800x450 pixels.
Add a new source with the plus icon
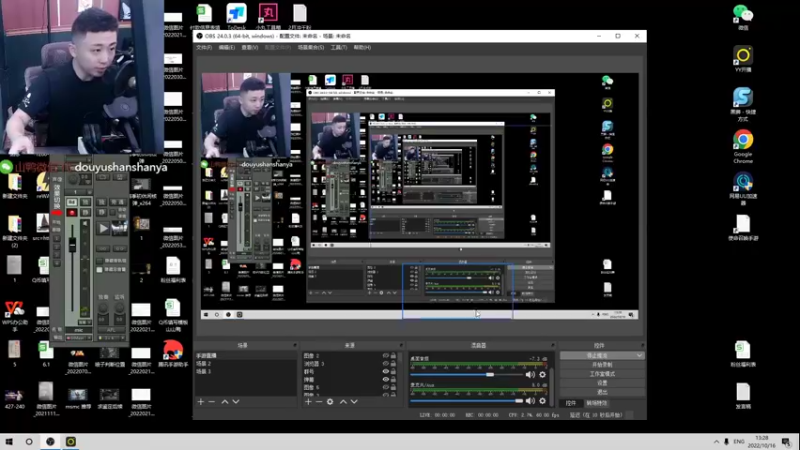tap(308, 402)
